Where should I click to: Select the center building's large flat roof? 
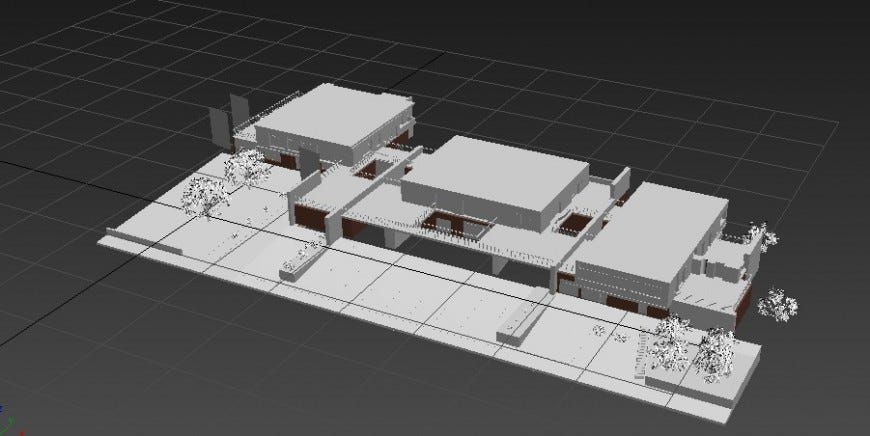495,171
